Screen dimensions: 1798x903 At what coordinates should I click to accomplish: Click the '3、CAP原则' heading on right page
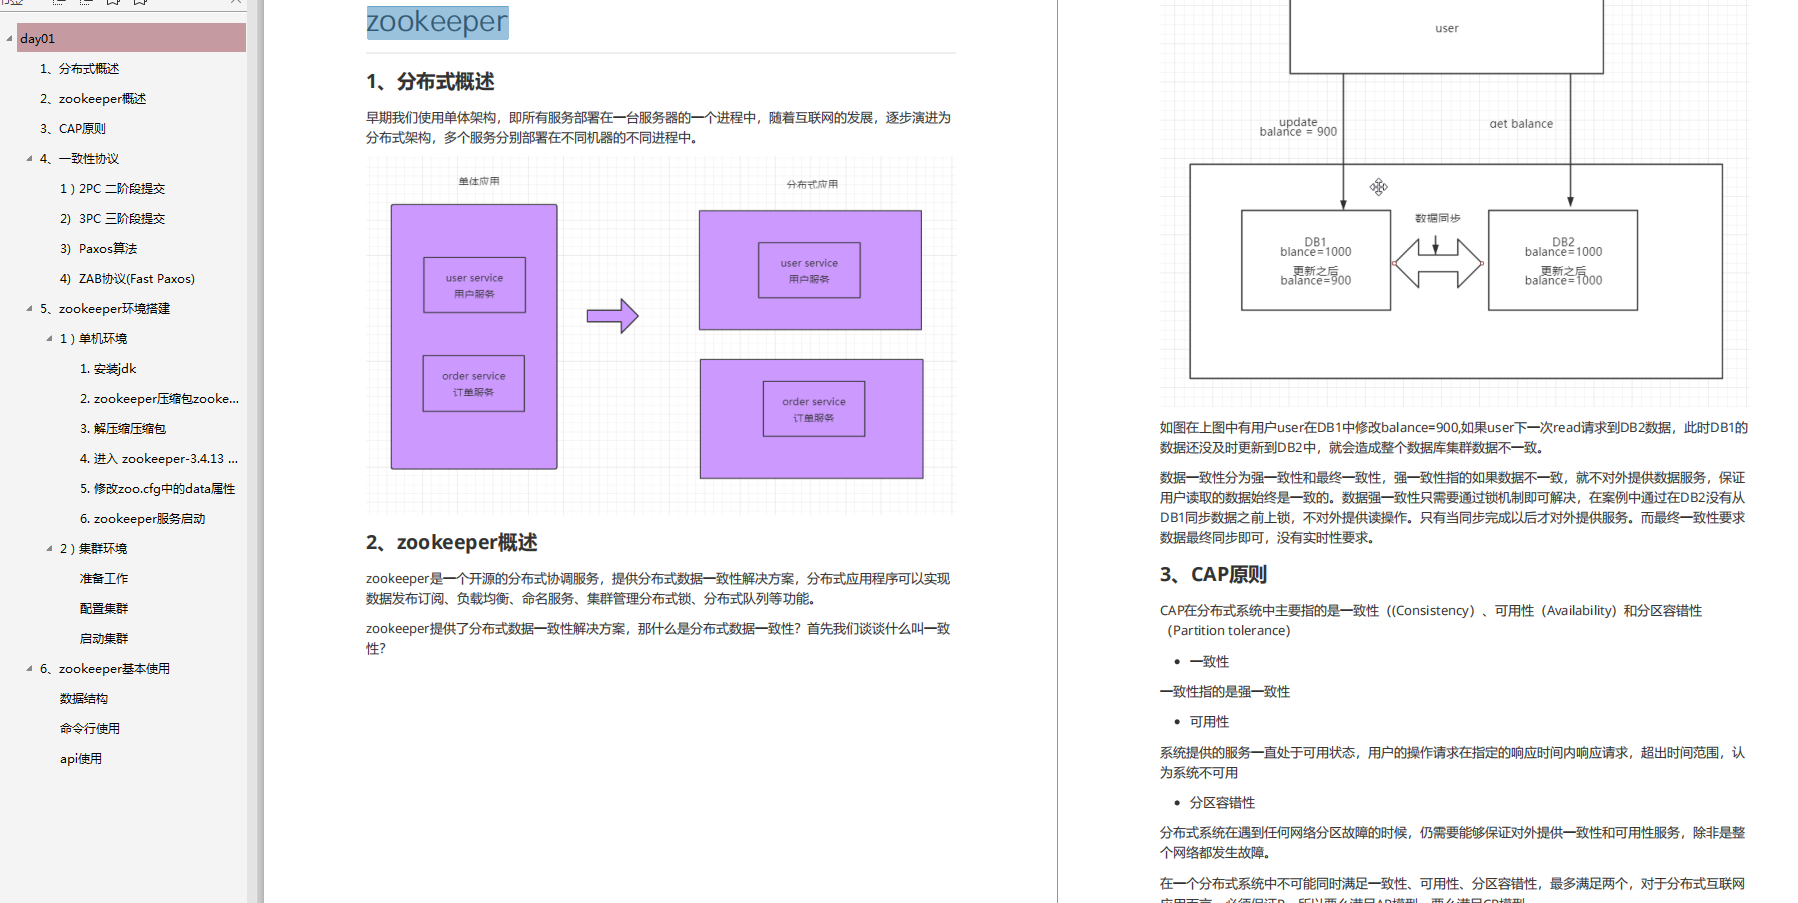1213,575
